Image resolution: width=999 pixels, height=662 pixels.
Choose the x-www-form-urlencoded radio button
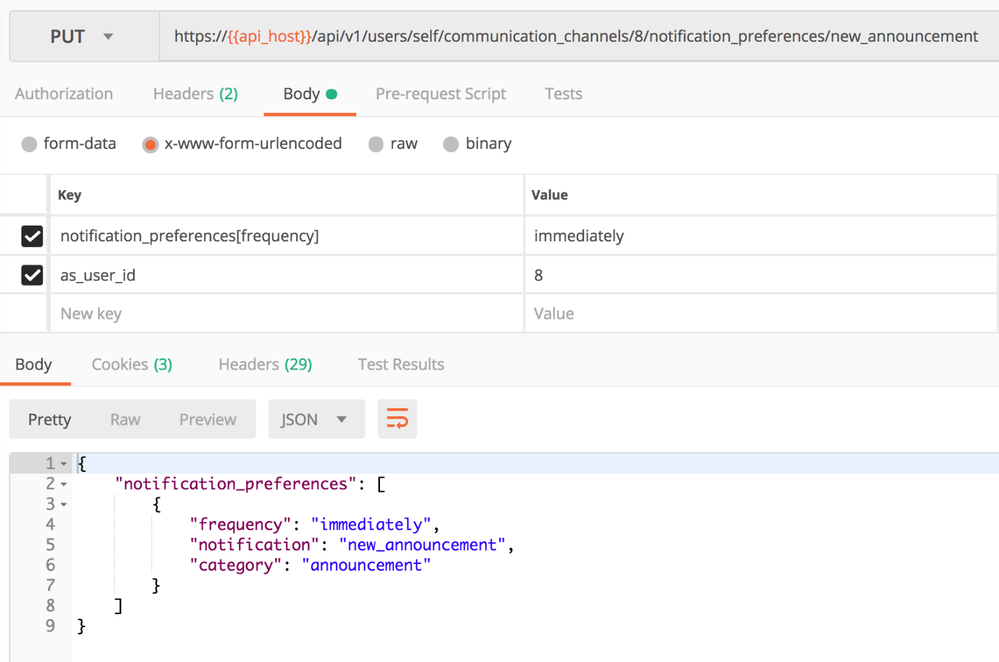coord(151,144)
